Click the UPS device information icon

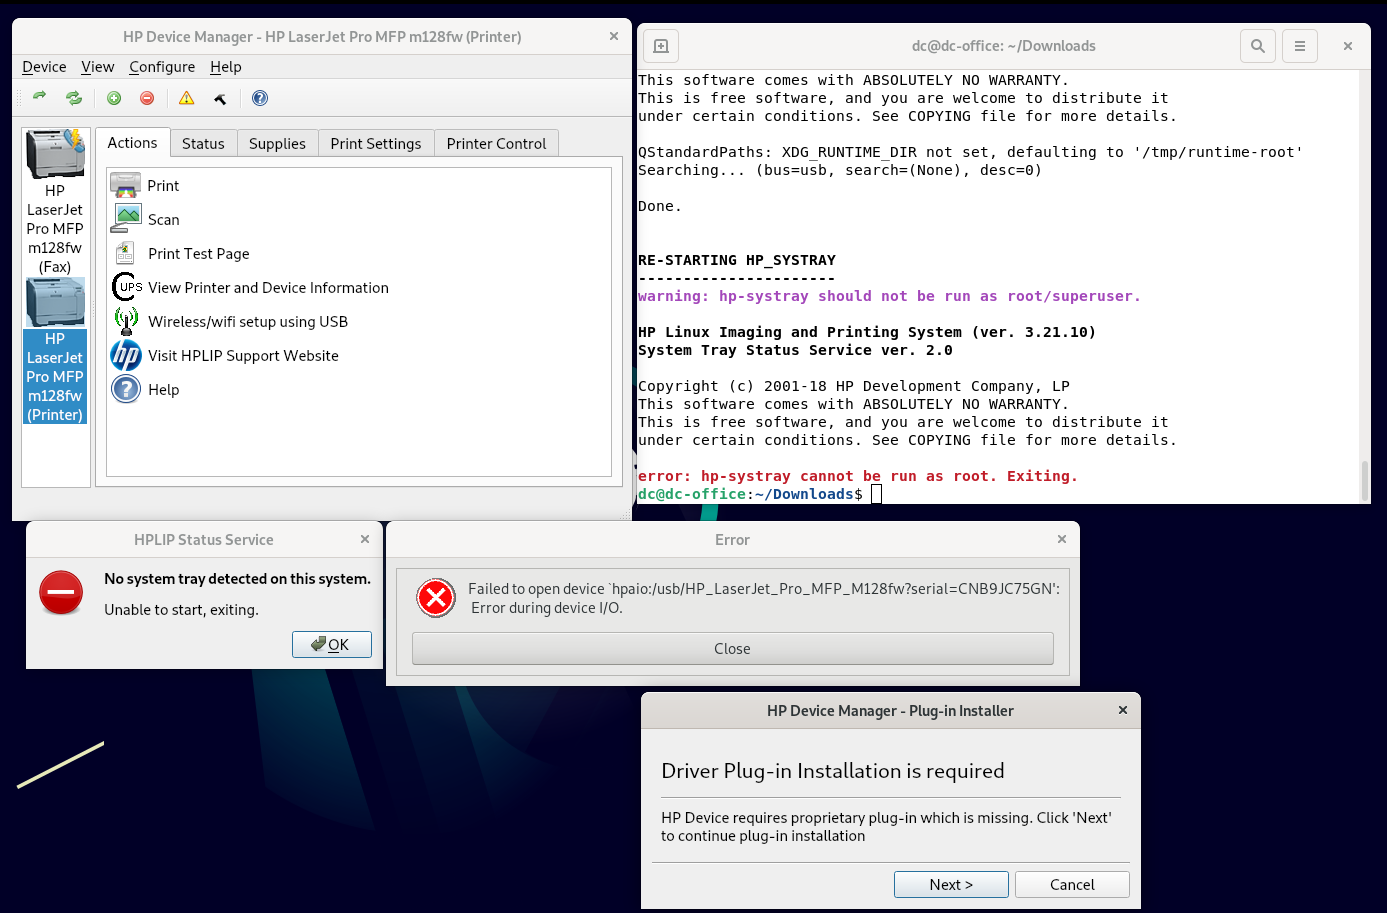point(126,287)
